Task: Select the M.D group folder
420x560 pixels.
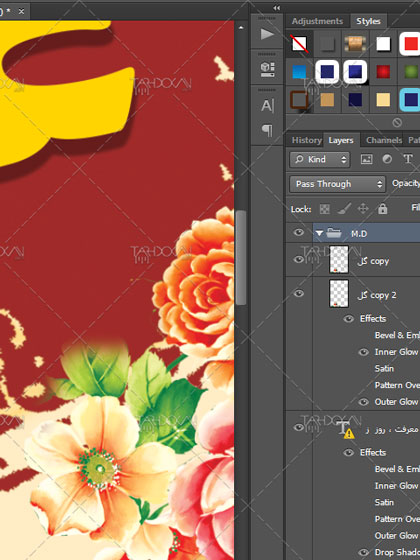Action: [334, 233]
